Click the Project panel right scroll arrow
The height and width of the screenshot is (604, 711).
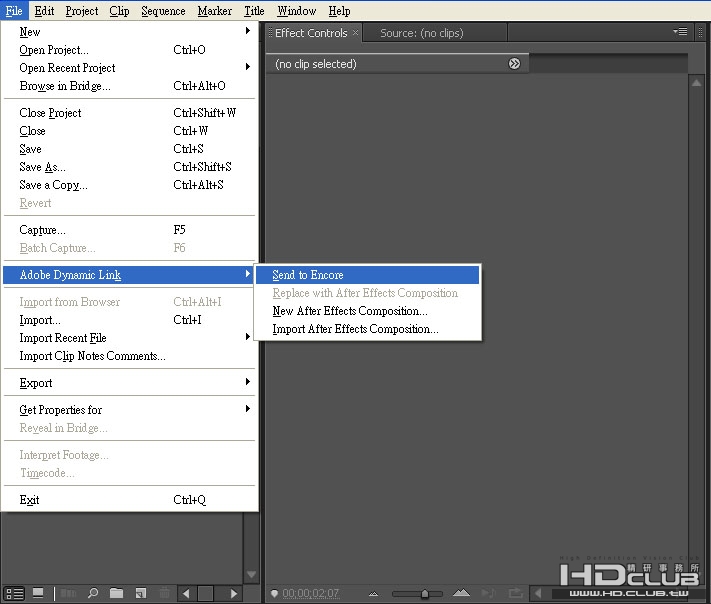(x=234, y=593)
